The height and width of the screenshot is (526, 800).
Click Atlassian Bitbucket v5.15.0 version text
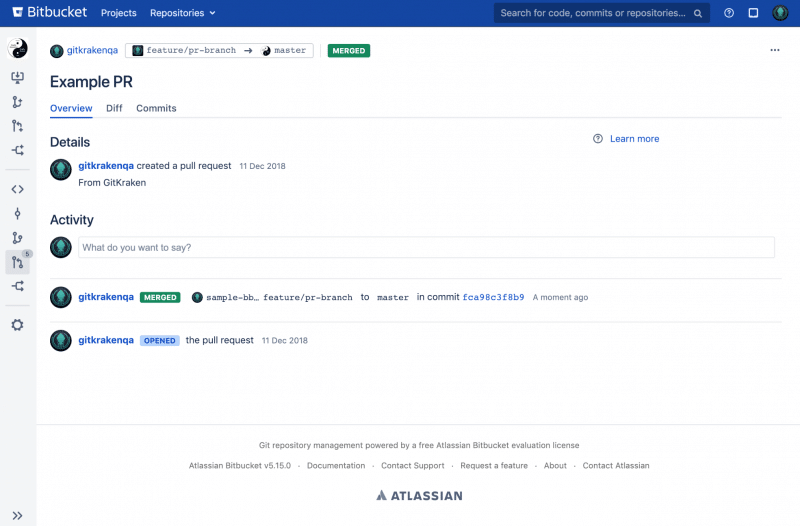240,466
